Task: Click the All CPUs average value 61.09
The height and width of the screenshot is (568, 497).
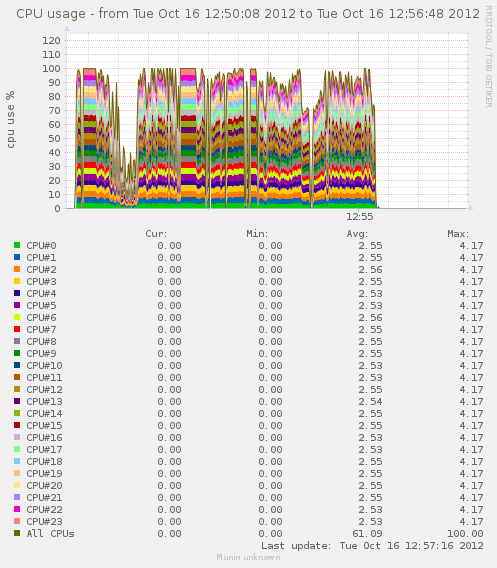Action: point(367,534)
